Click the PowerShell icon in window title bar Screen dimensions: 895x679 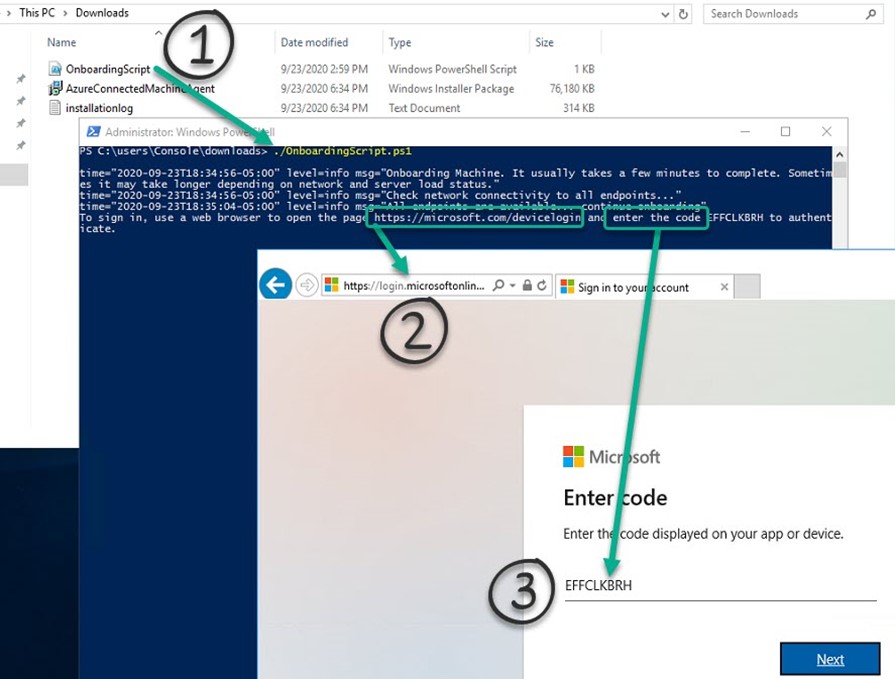93,132
